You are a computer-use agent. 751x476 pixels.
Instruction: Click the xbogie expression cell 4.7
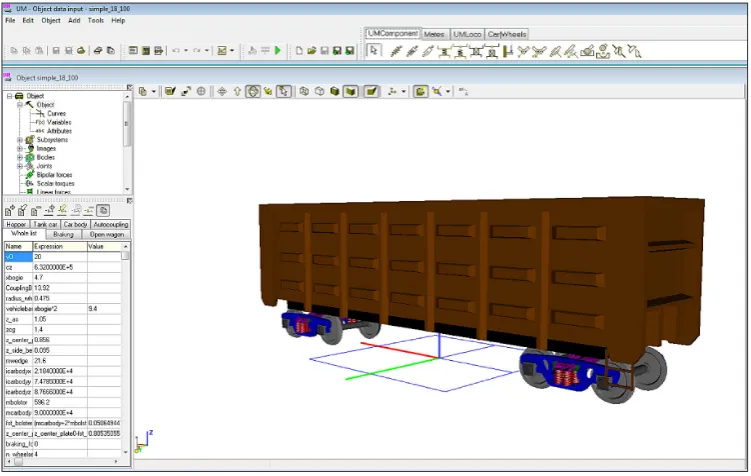[x=60, y=278]
